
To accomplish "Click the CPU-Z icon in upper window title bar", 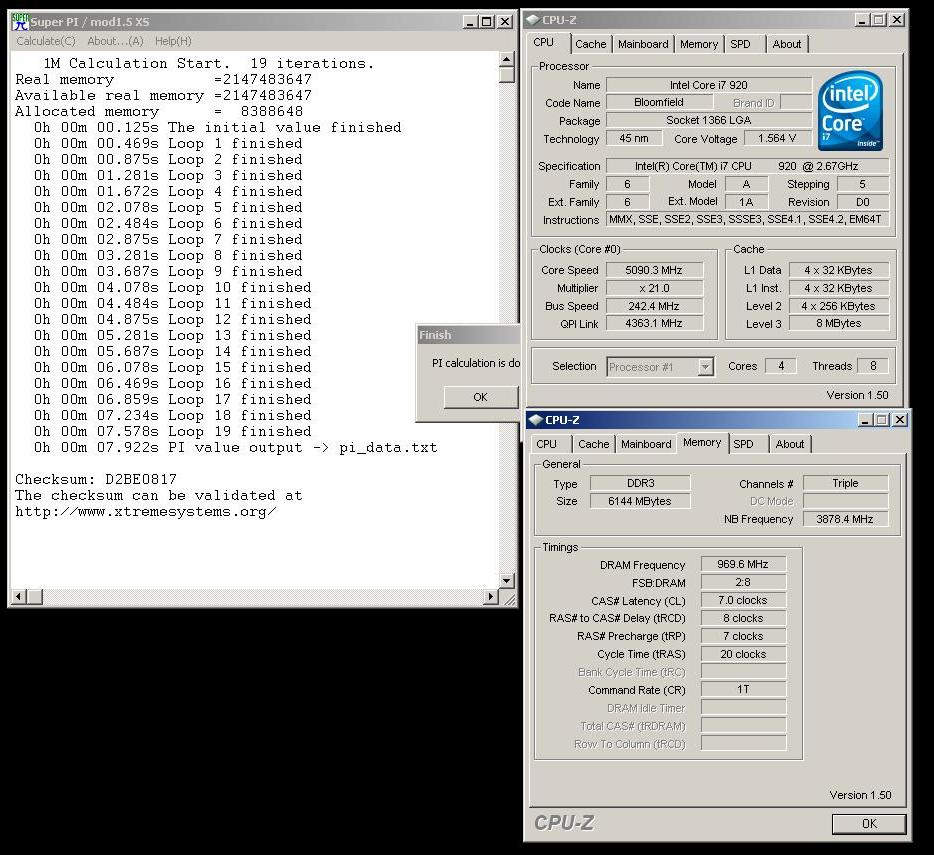I will pos(533,20).
